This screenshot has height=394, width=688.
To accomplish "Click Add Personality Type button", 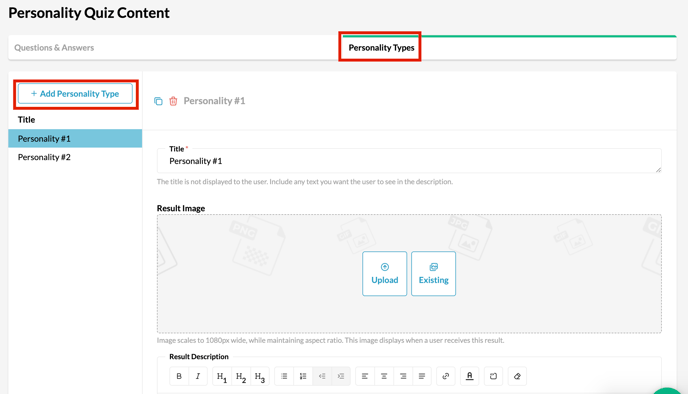I will [75, 93].
